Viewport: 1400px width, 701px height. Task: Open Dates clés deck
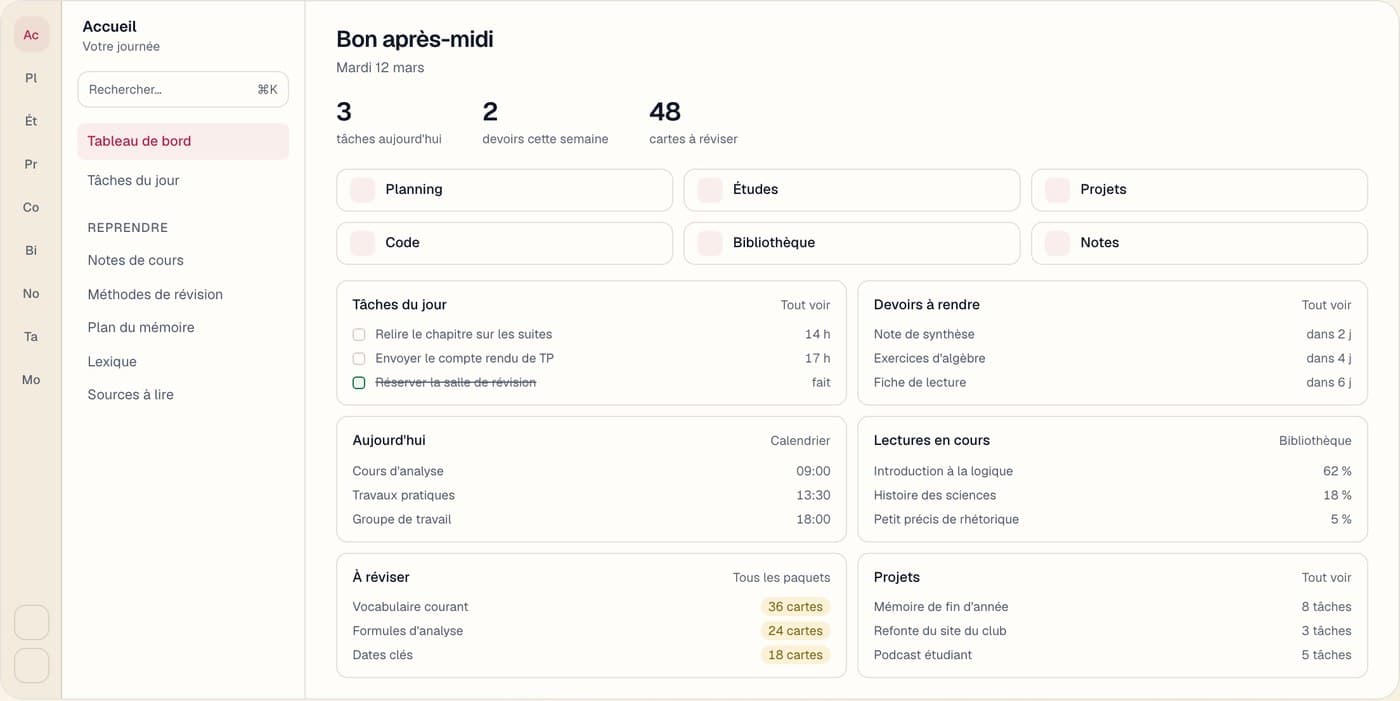pos(591,655)
